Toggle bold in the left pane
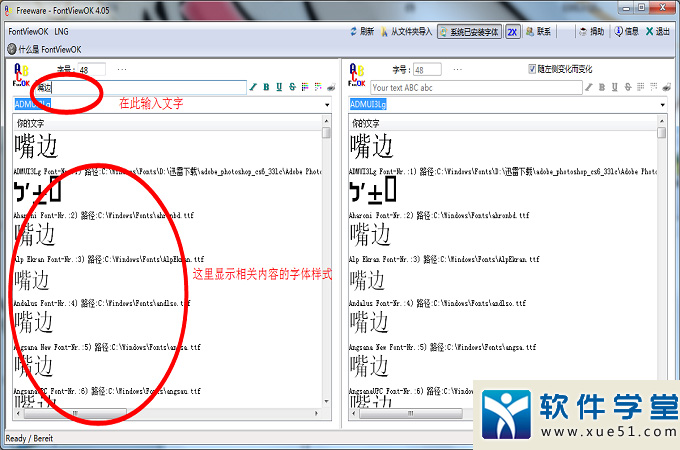Screen dimensions: 680x450 [x=266, y=87]
